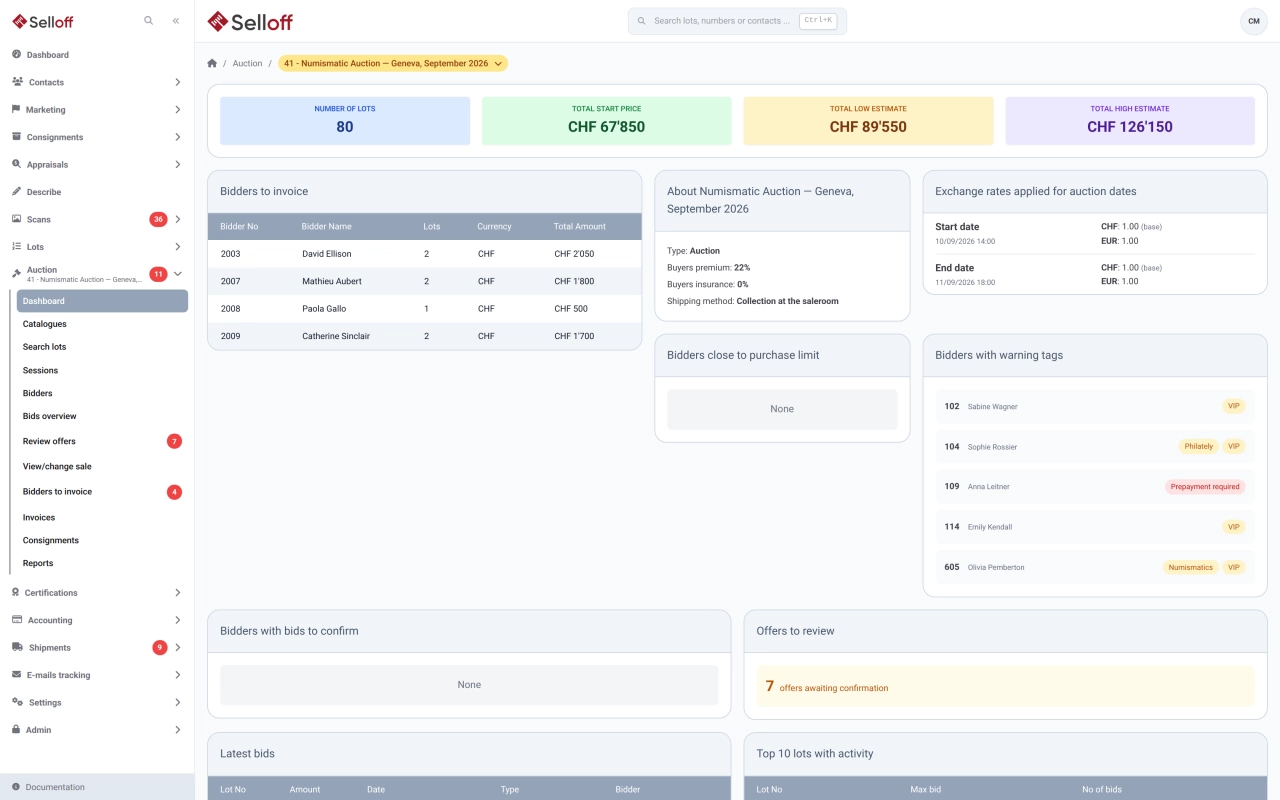Select bidder row David Ellison
The height and width of the screenshot is (800, 1280).
tap(424, 254)
